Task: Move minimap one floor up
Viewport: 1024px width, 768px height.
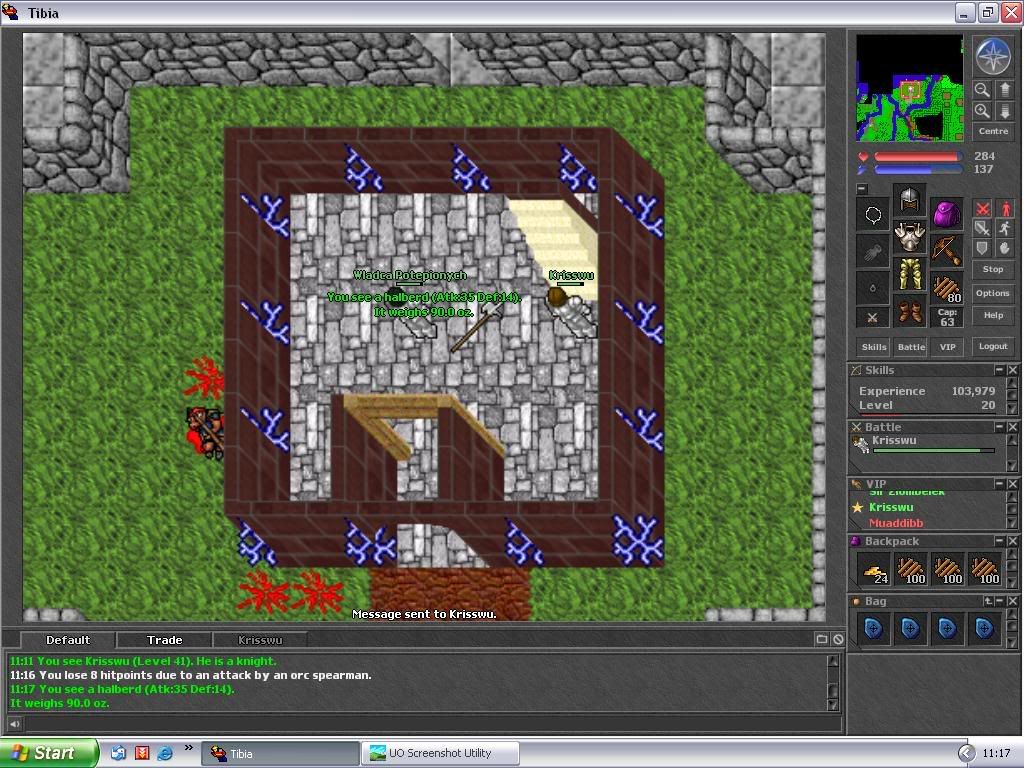Action: click(x=1004, y=90)
